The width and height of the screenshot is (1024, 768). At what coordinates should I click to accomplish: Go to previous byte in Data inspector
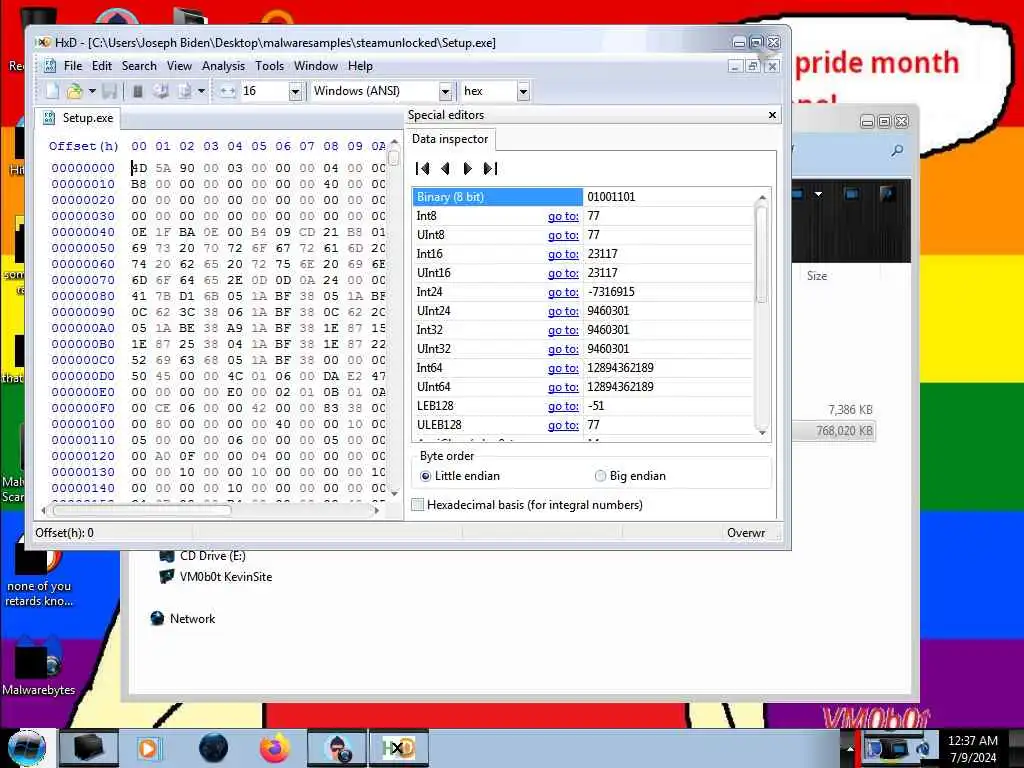coord(445,168)
